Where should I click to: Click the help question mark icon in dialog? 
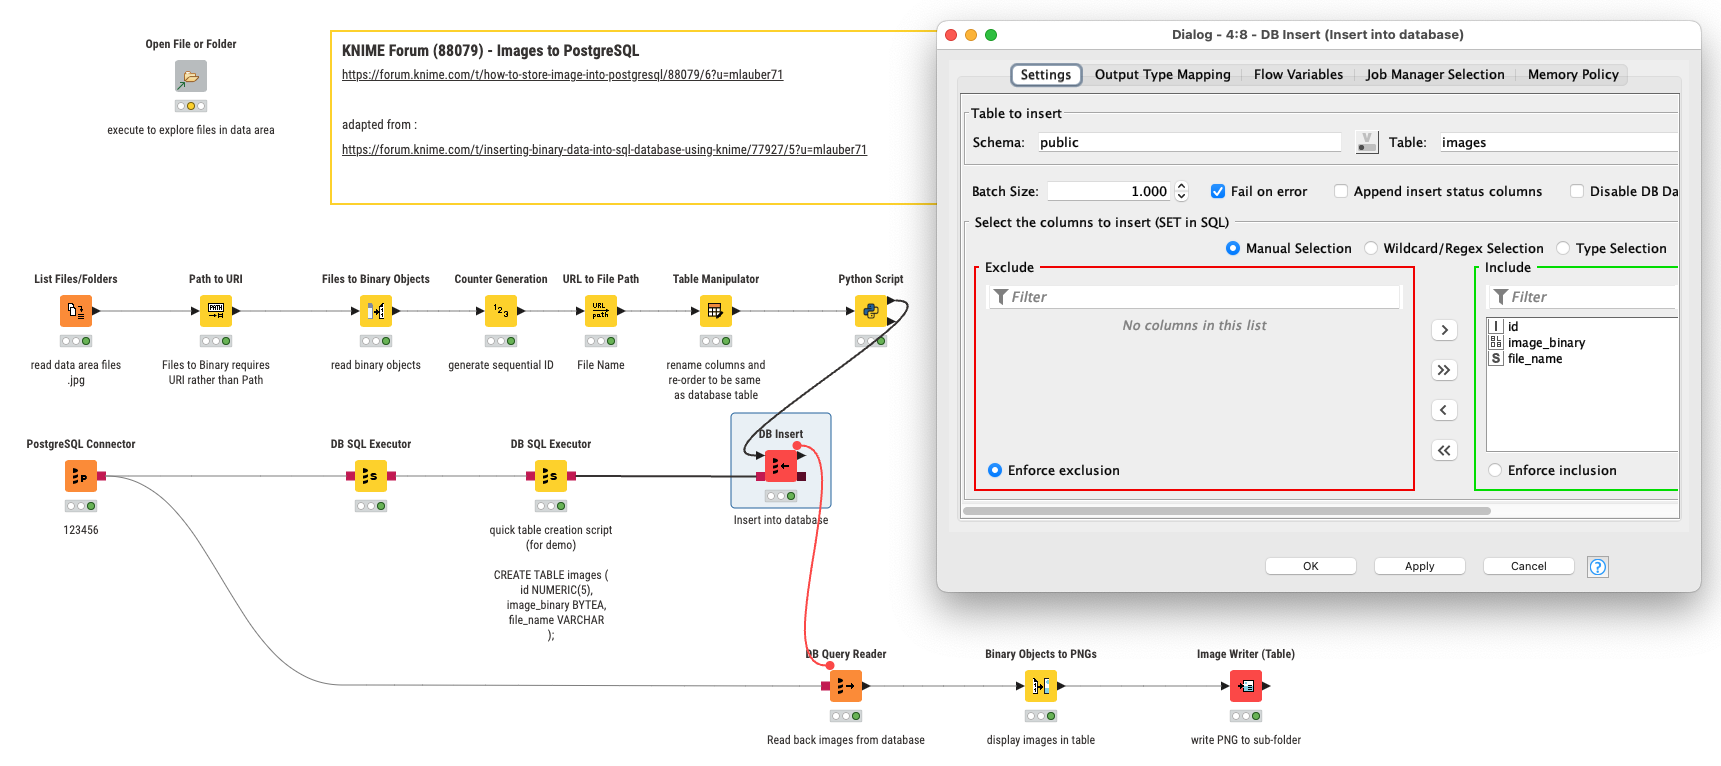[1598, 567]
